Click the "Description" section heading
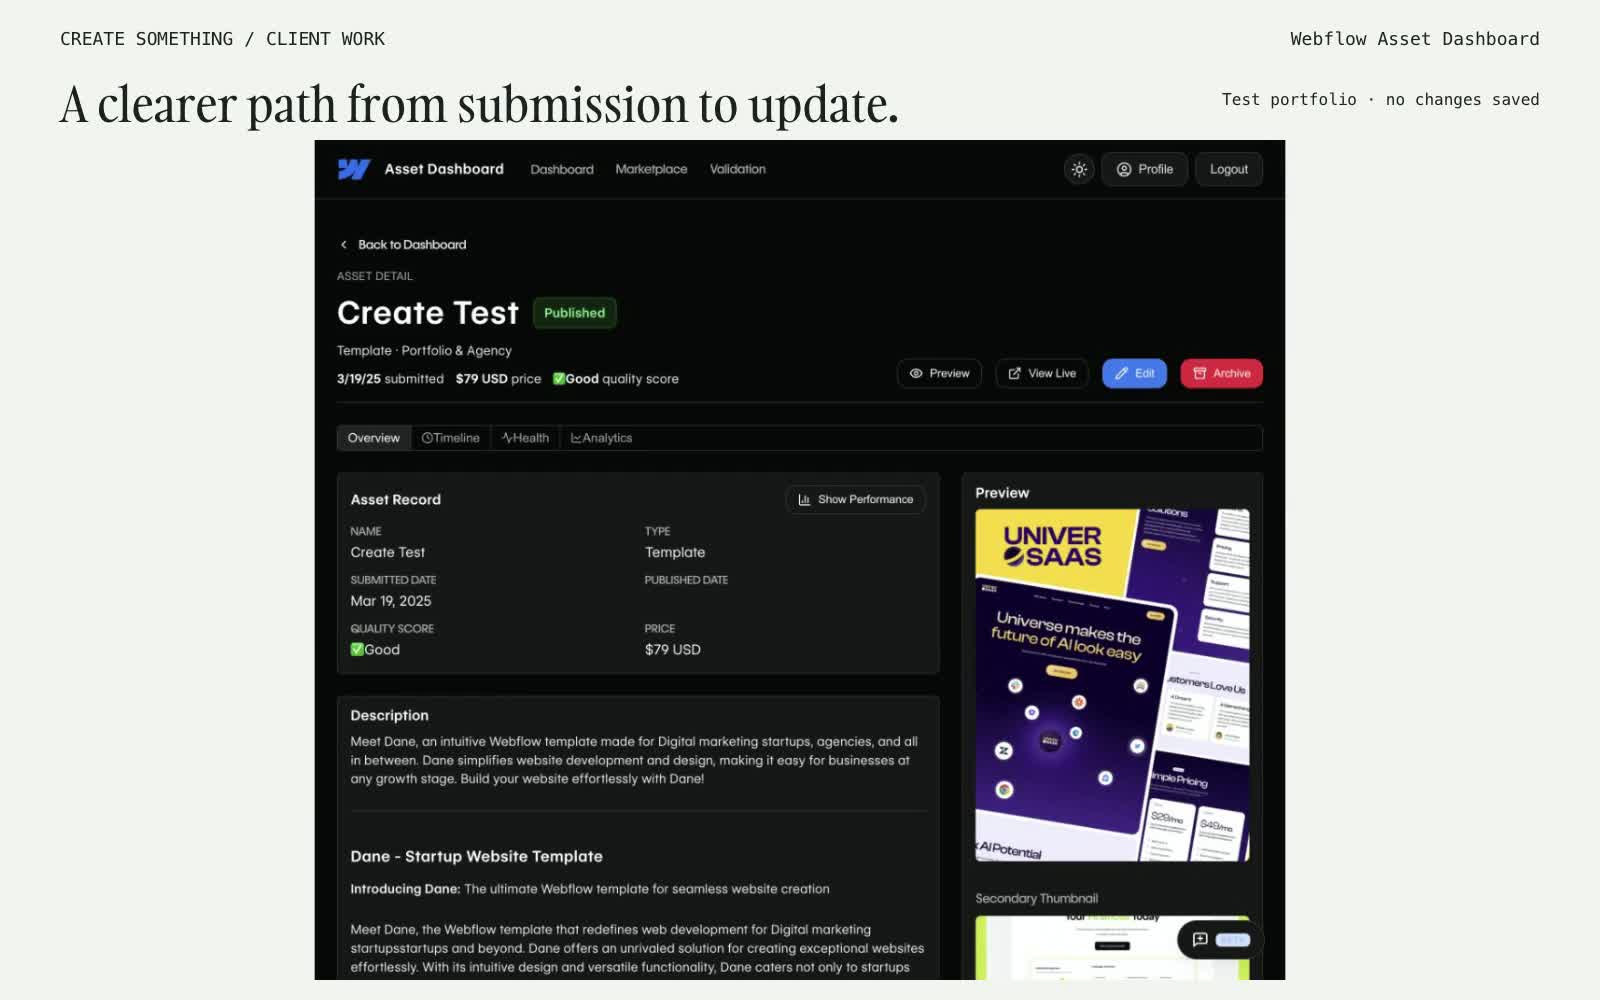Screen dimensions: 1600x1000 pyautogui.click(x=389, y=715)
